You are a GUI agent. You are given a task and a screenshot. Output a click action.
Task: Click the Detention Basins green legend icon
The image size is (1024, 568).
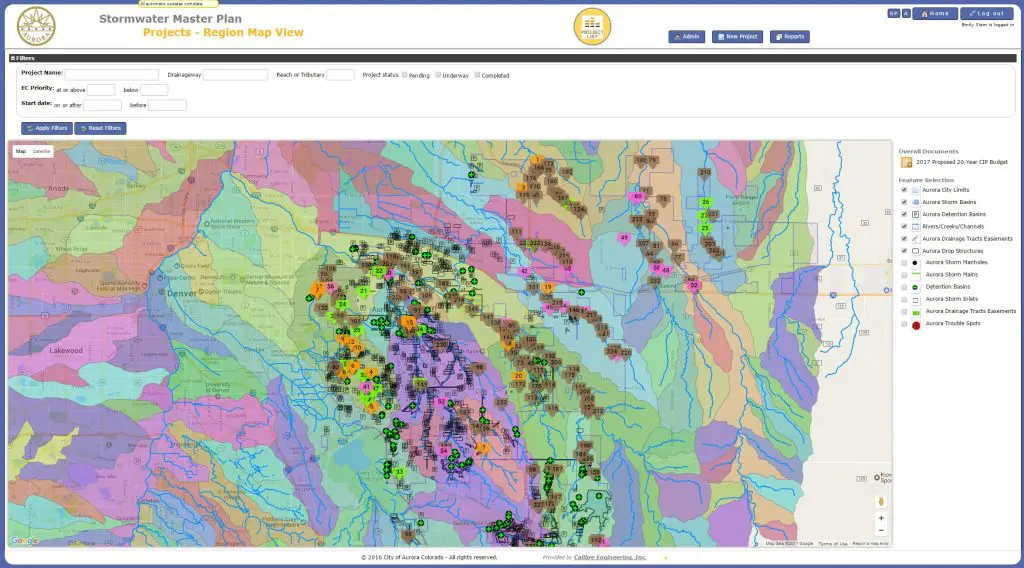915,287
